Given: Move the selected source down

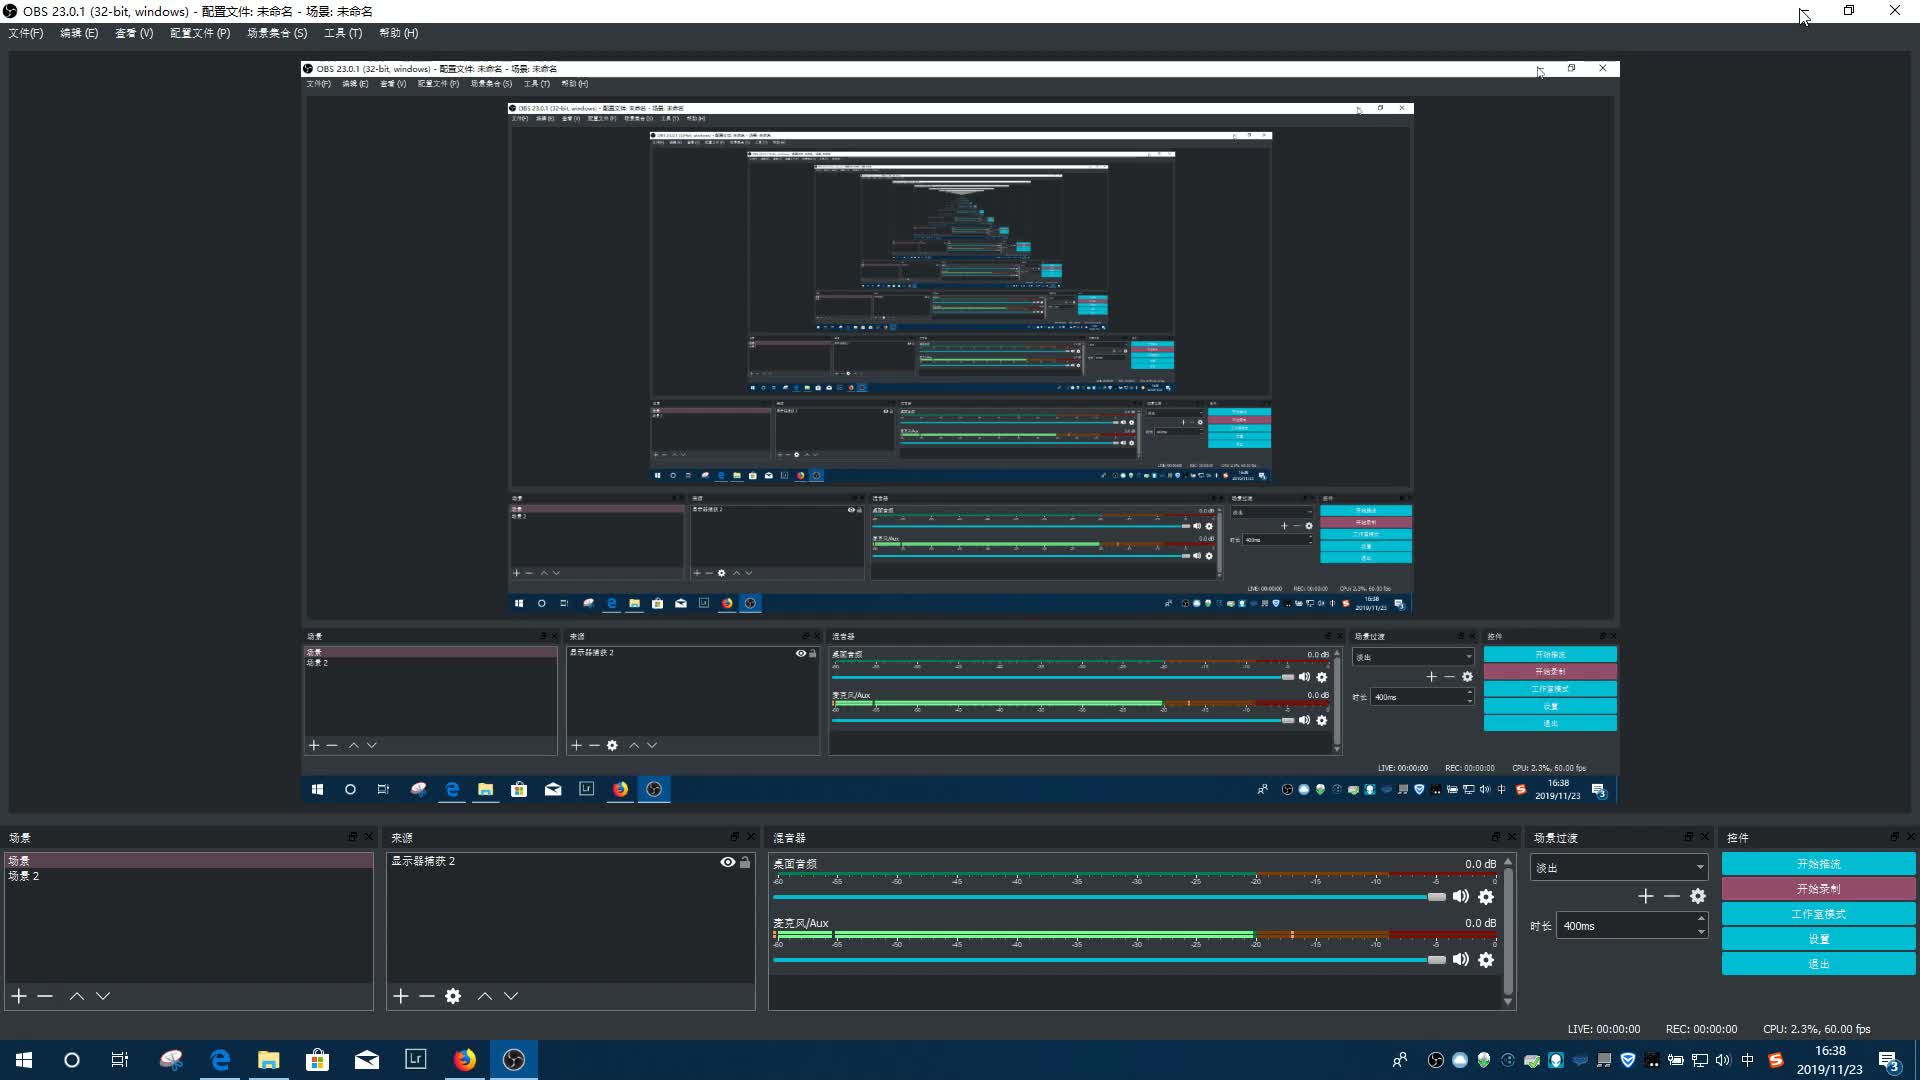Looking at the screenshot, I should (x=511, y=996).
